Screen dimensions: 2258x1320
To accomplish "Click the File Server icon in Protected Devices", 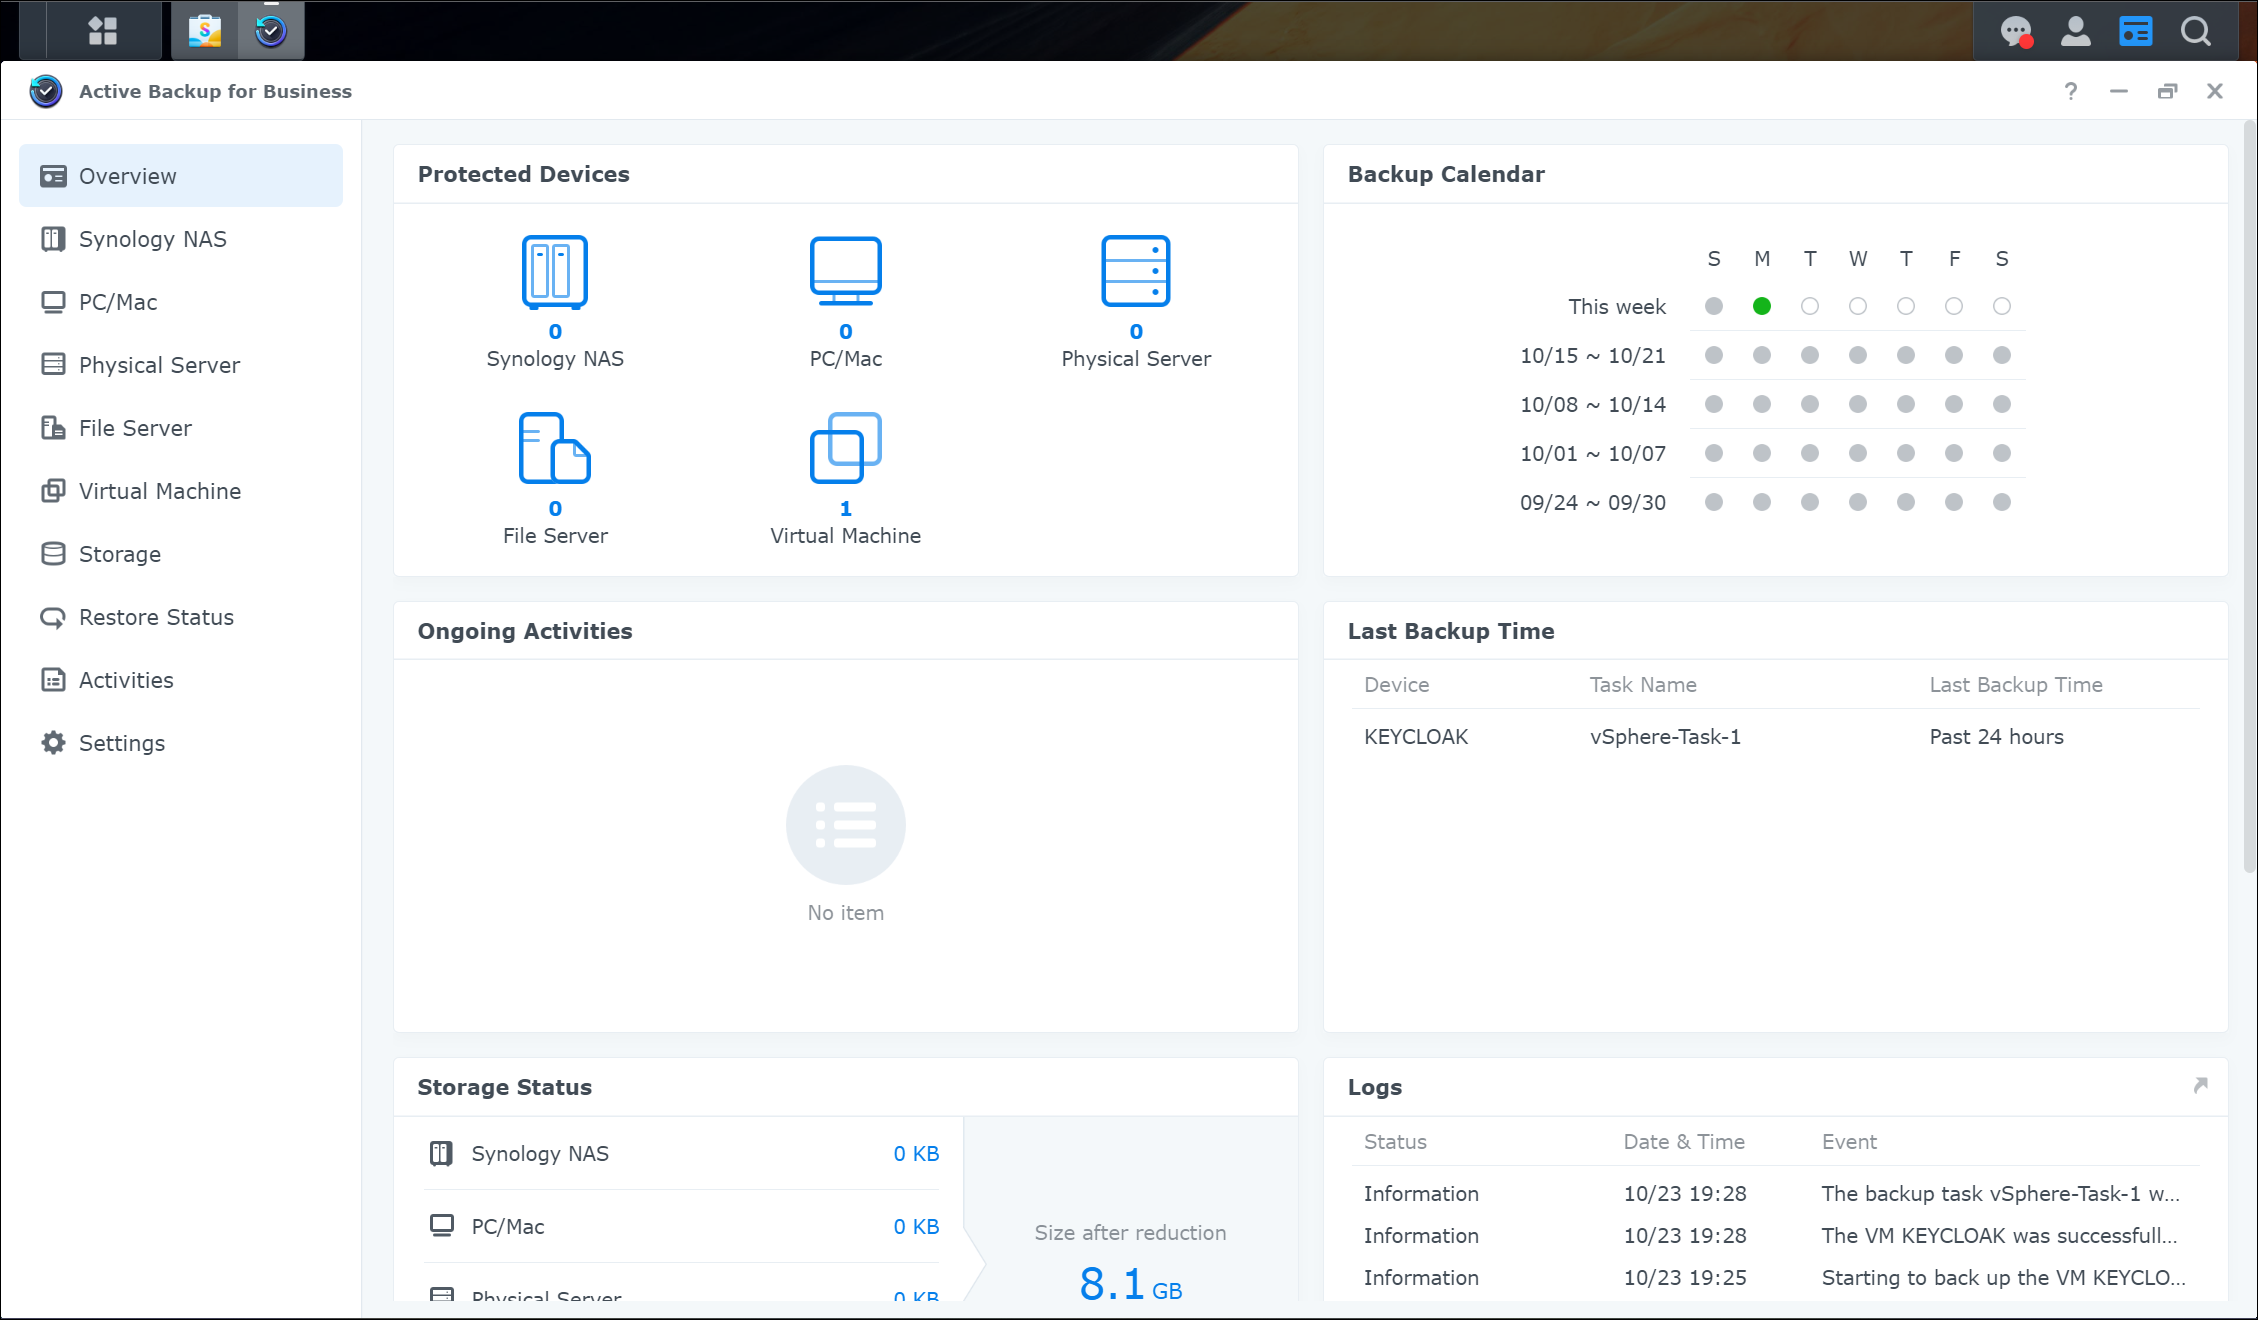I will pyautogui.click(x=554, y=448).
